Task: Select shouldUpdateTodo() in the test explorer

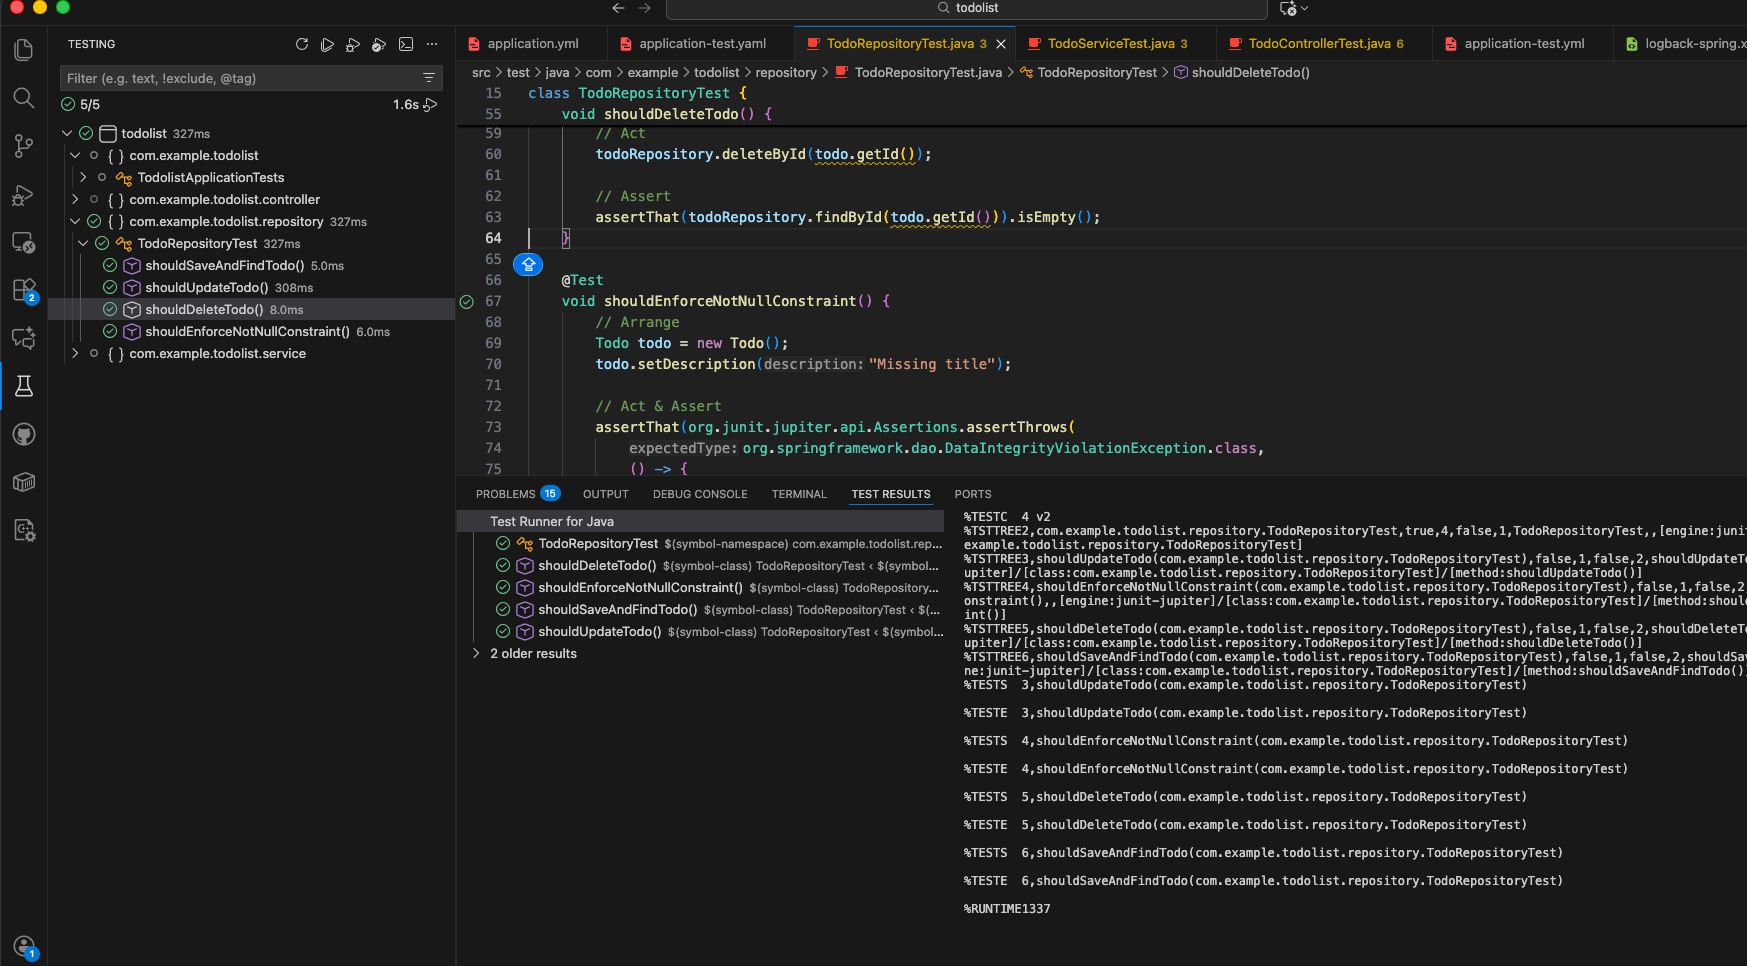Action: click(x=206, y=288)
